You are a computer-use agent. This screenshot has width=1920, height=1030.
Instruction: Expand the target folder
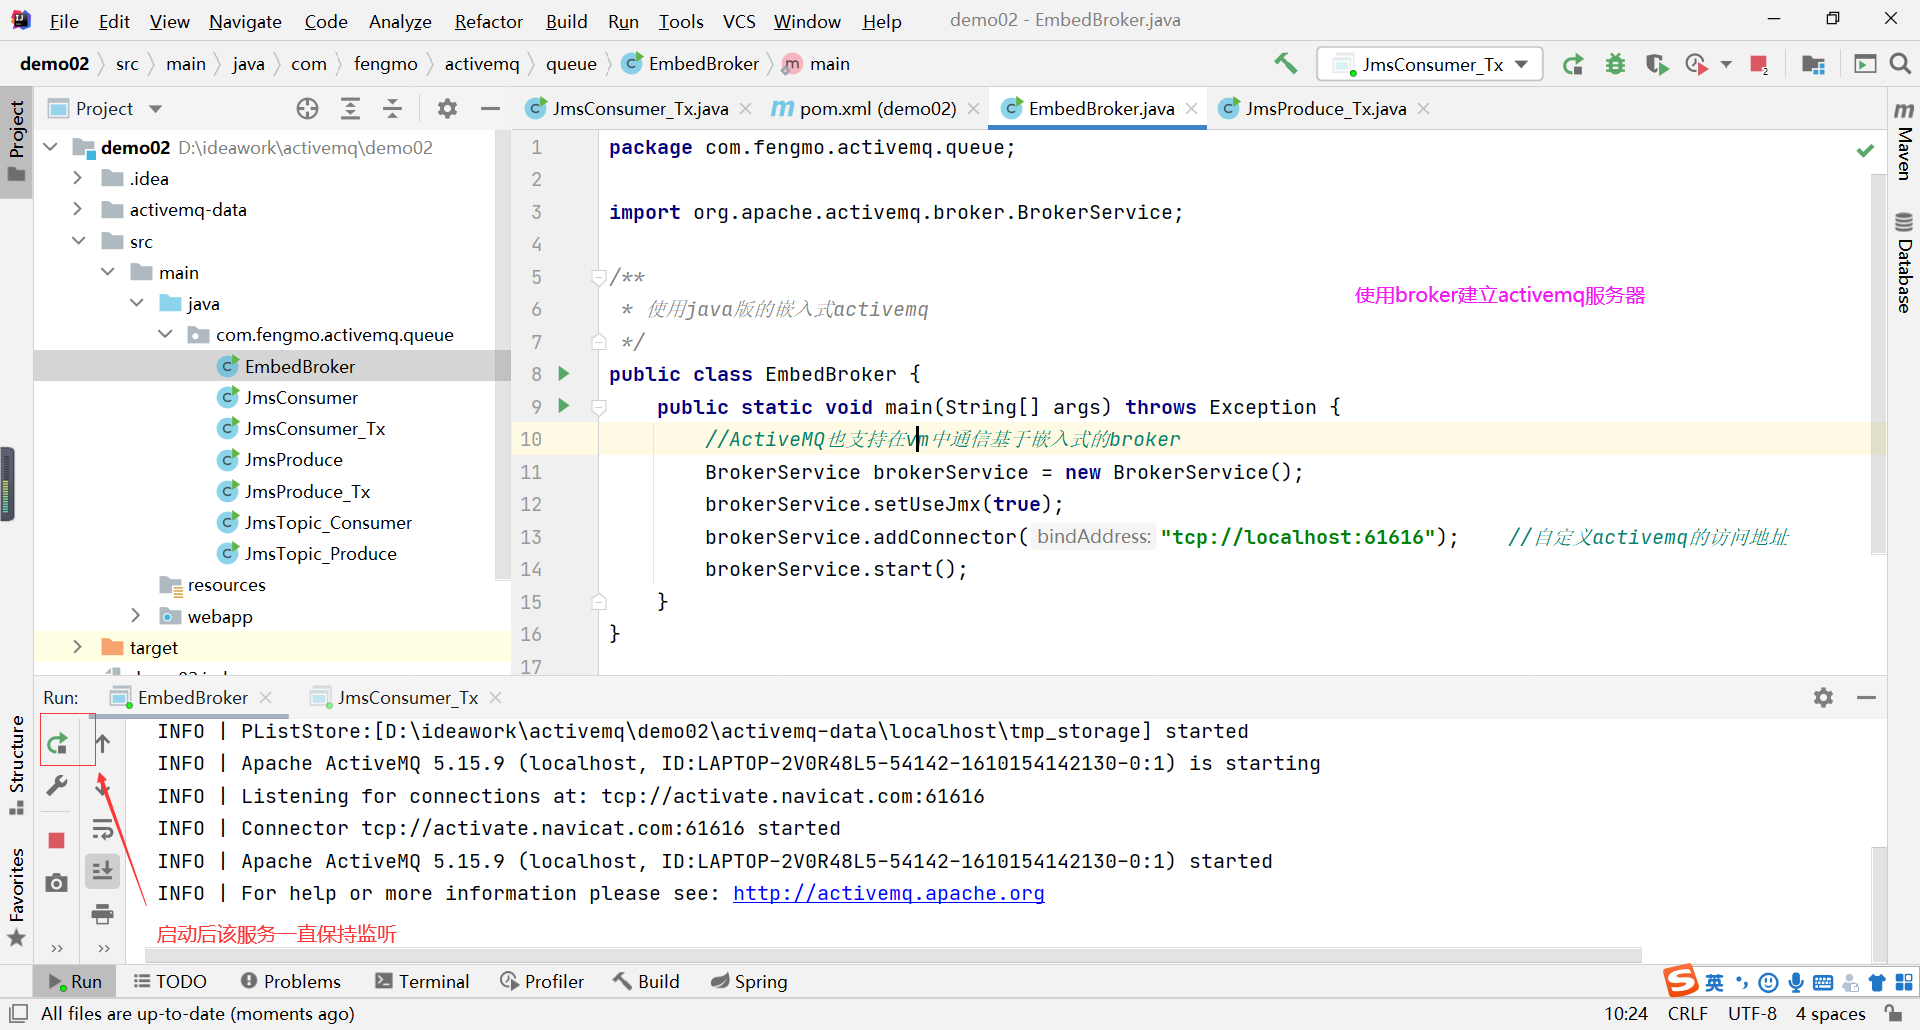[78, 647]
